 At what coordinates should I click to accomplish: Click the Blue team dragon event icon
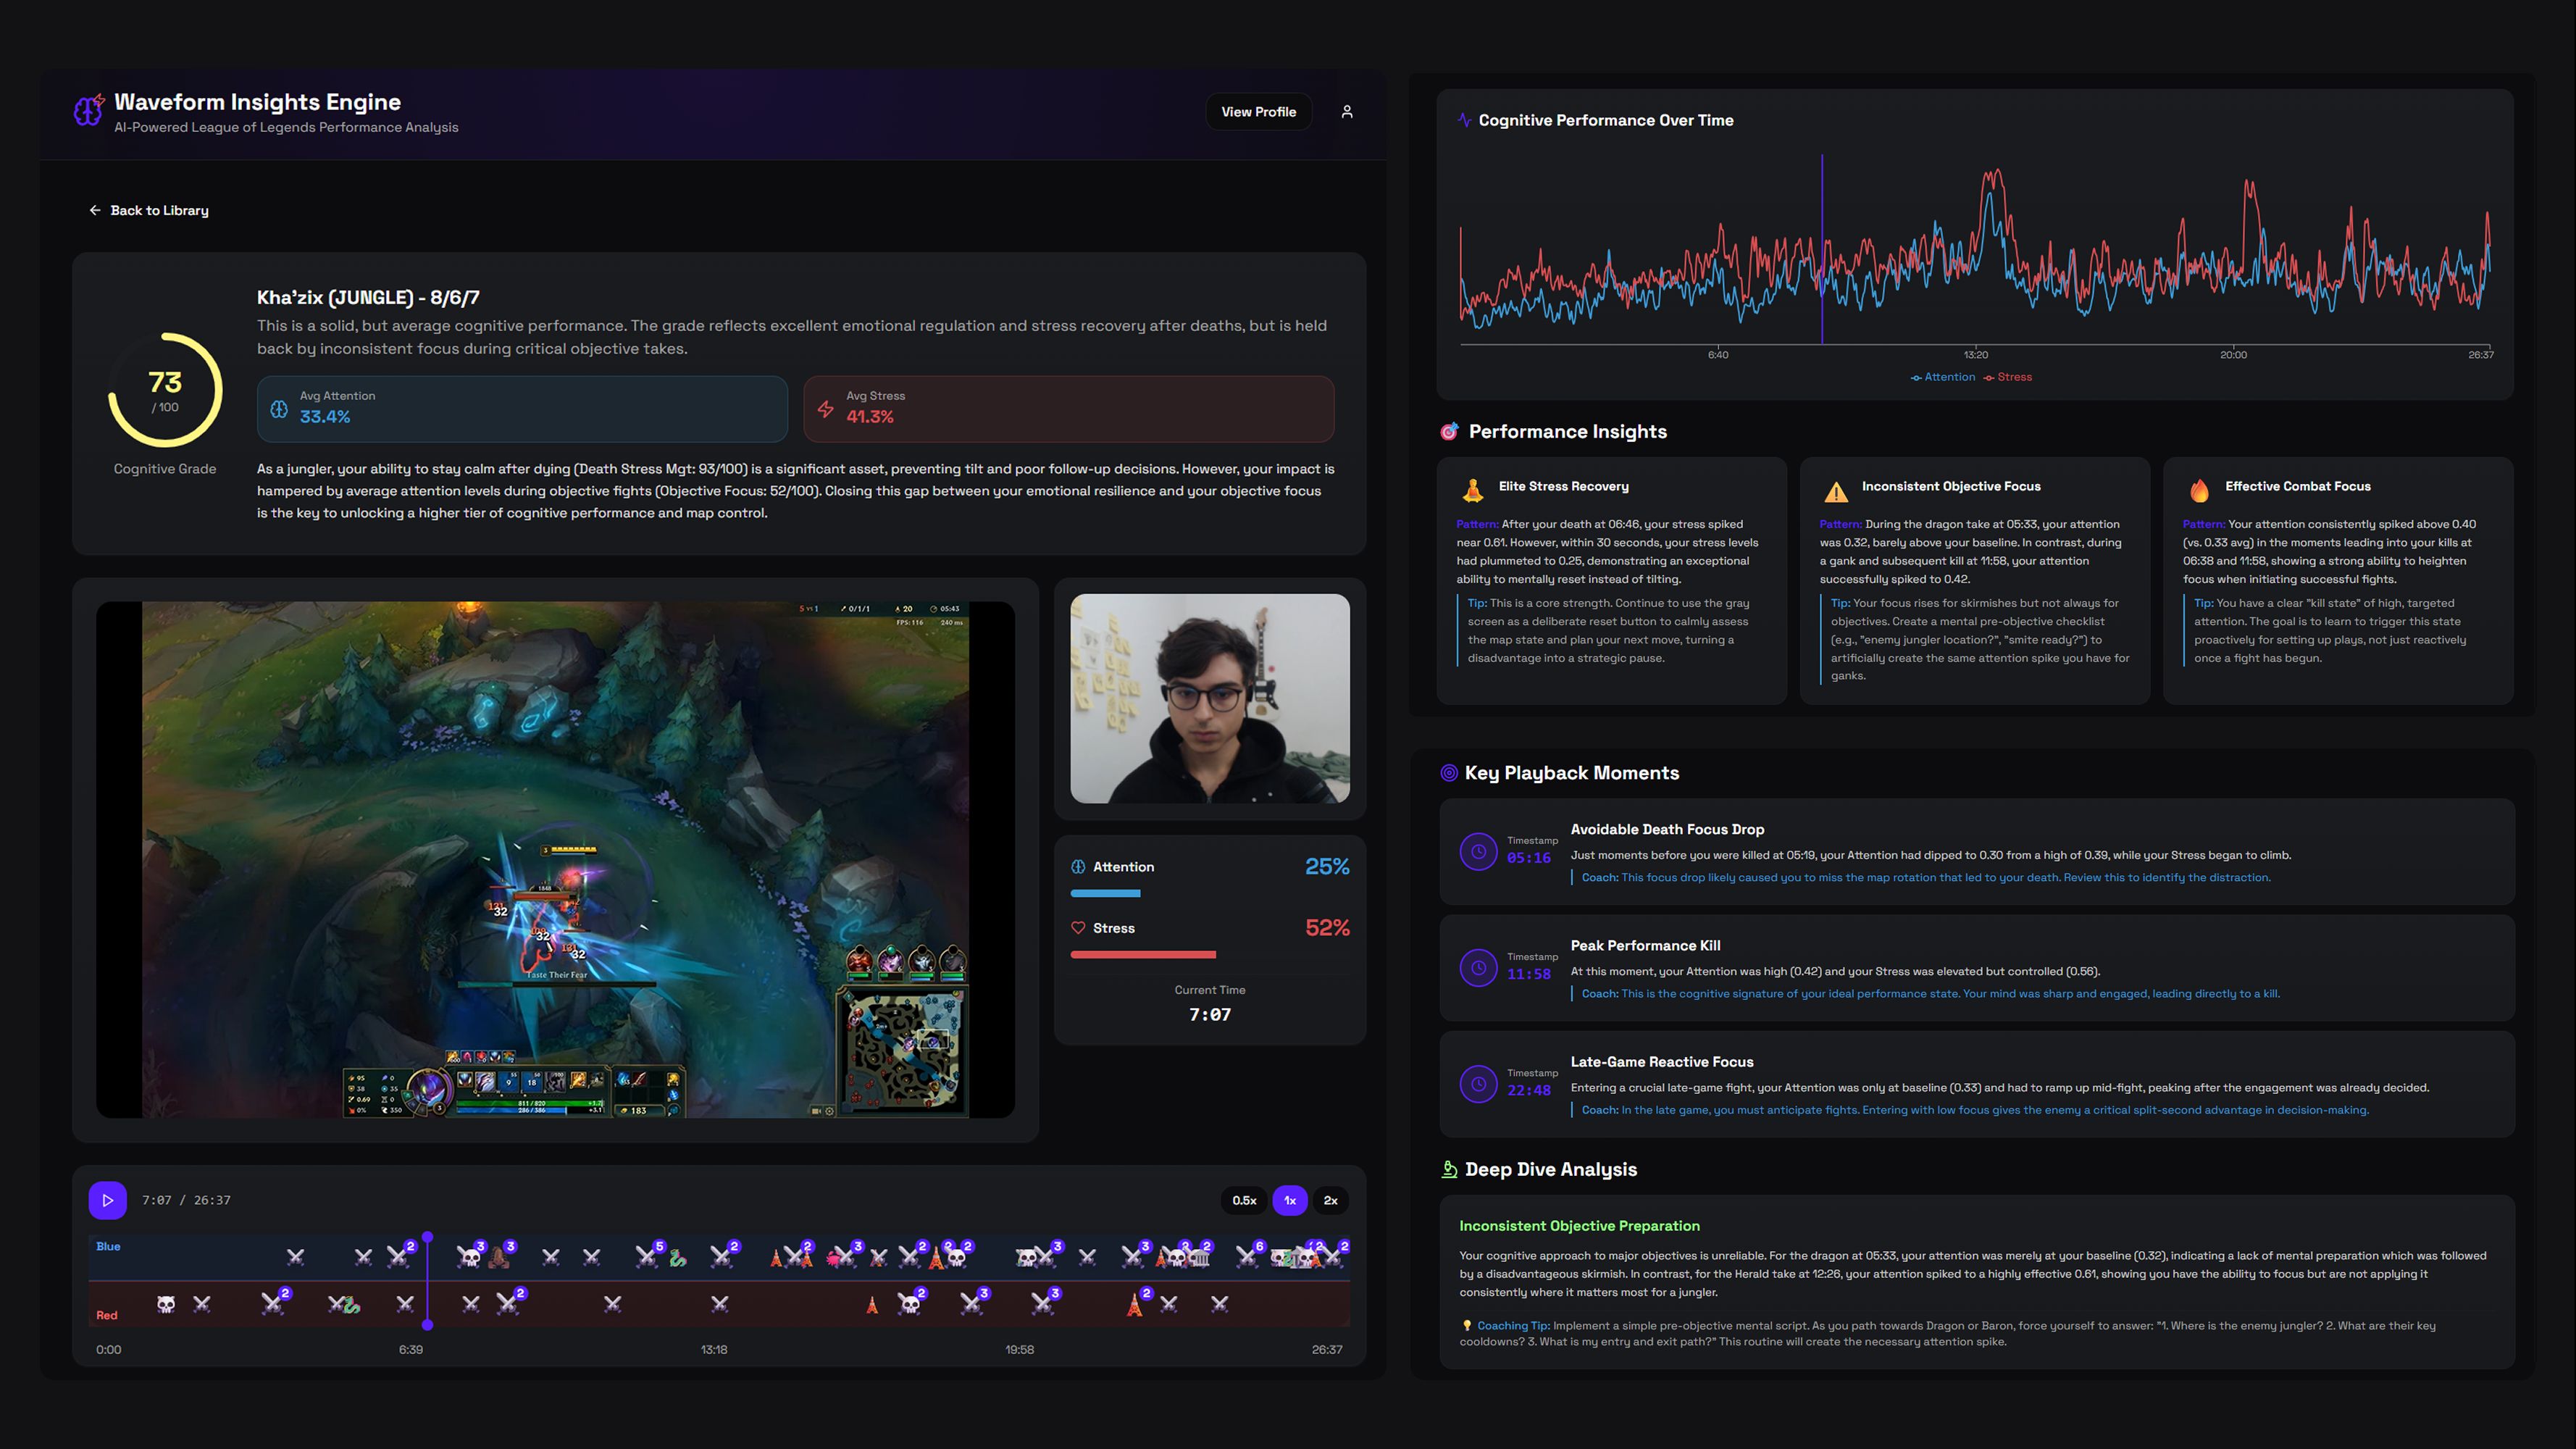click(677, 1258)
